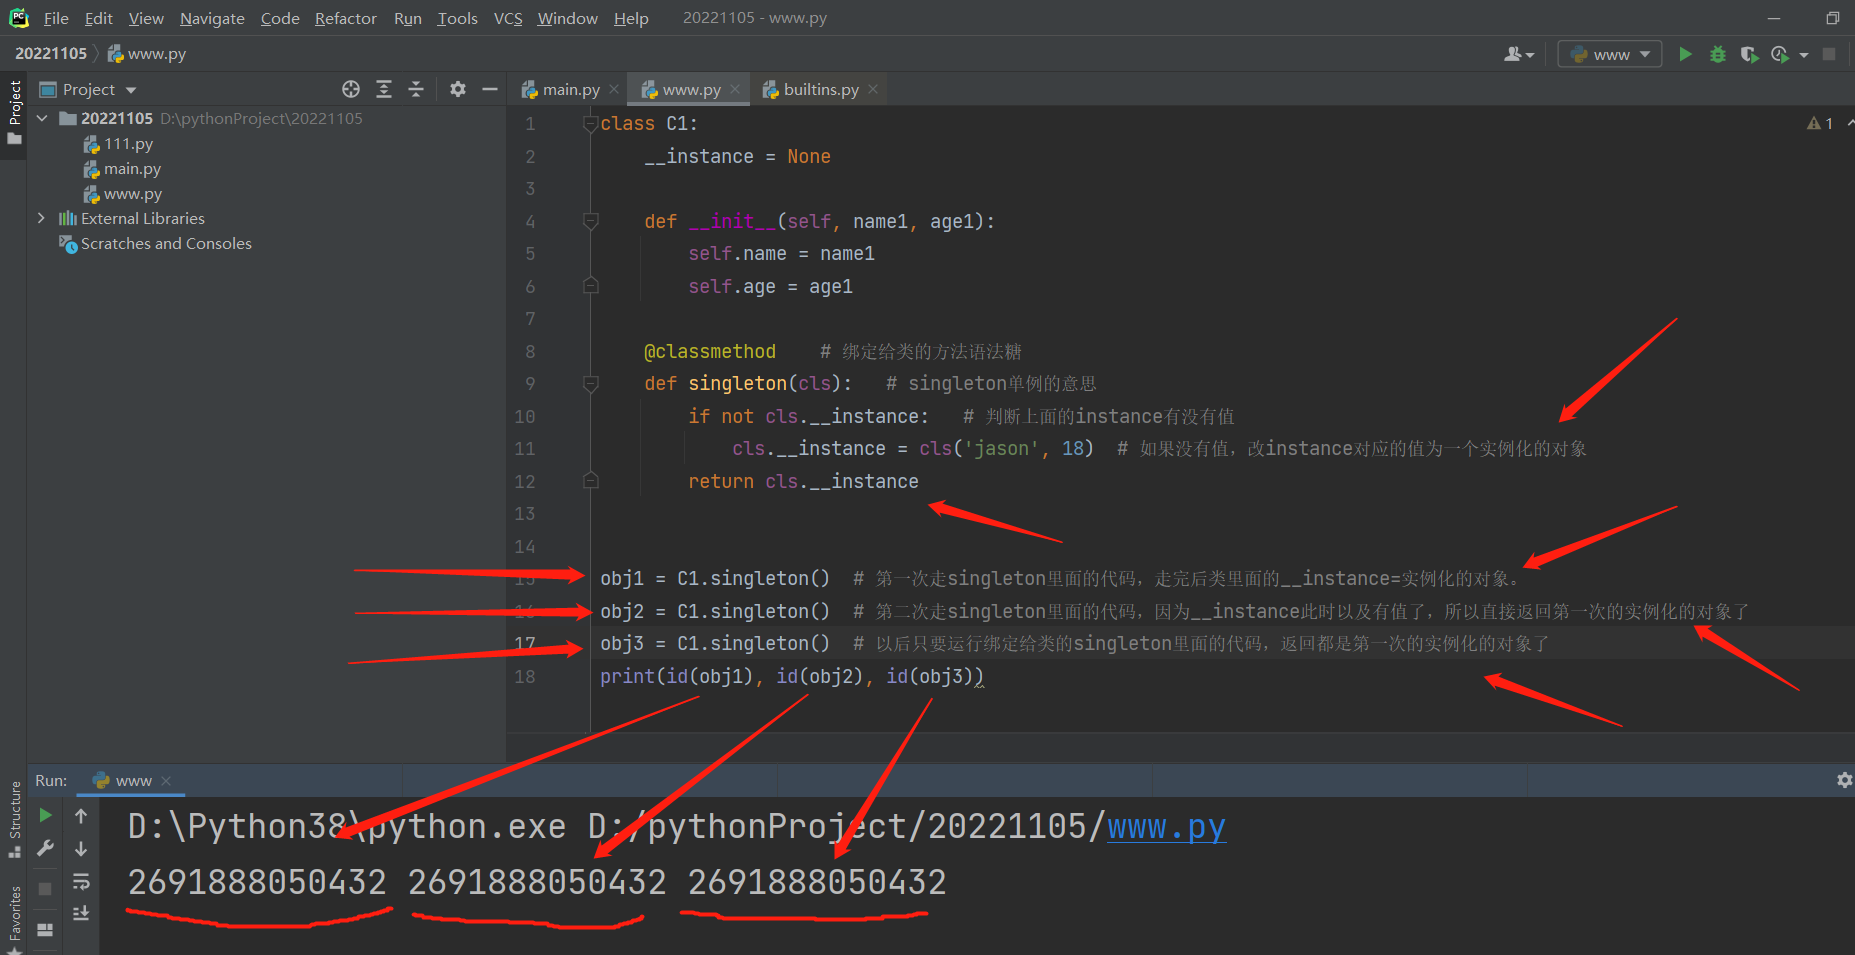1855x955 pixels.
Task: Collapse all items in the Project panel
Action: 416,89
